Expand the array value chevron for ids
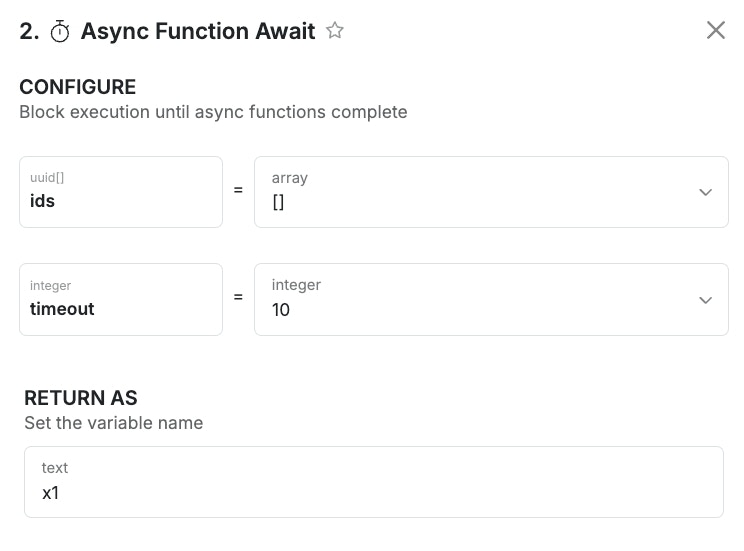This screenshot has width=744, height=551. tap(705, 192)
